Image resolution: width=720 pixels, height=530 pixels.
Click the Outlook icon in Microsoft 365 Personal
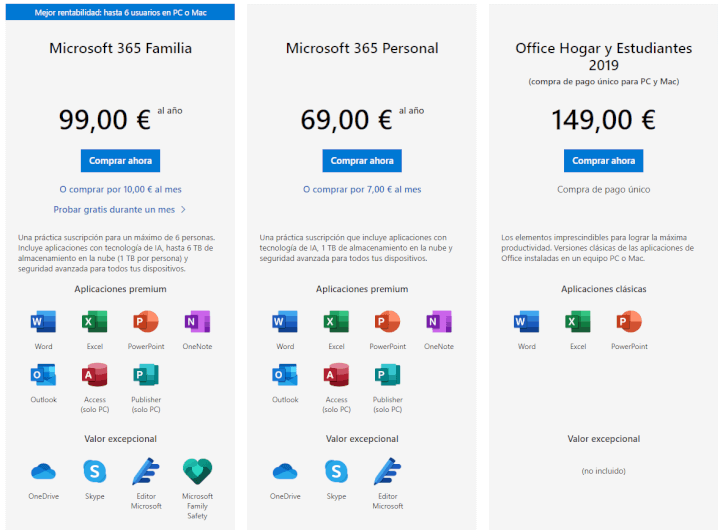[285, 375]
